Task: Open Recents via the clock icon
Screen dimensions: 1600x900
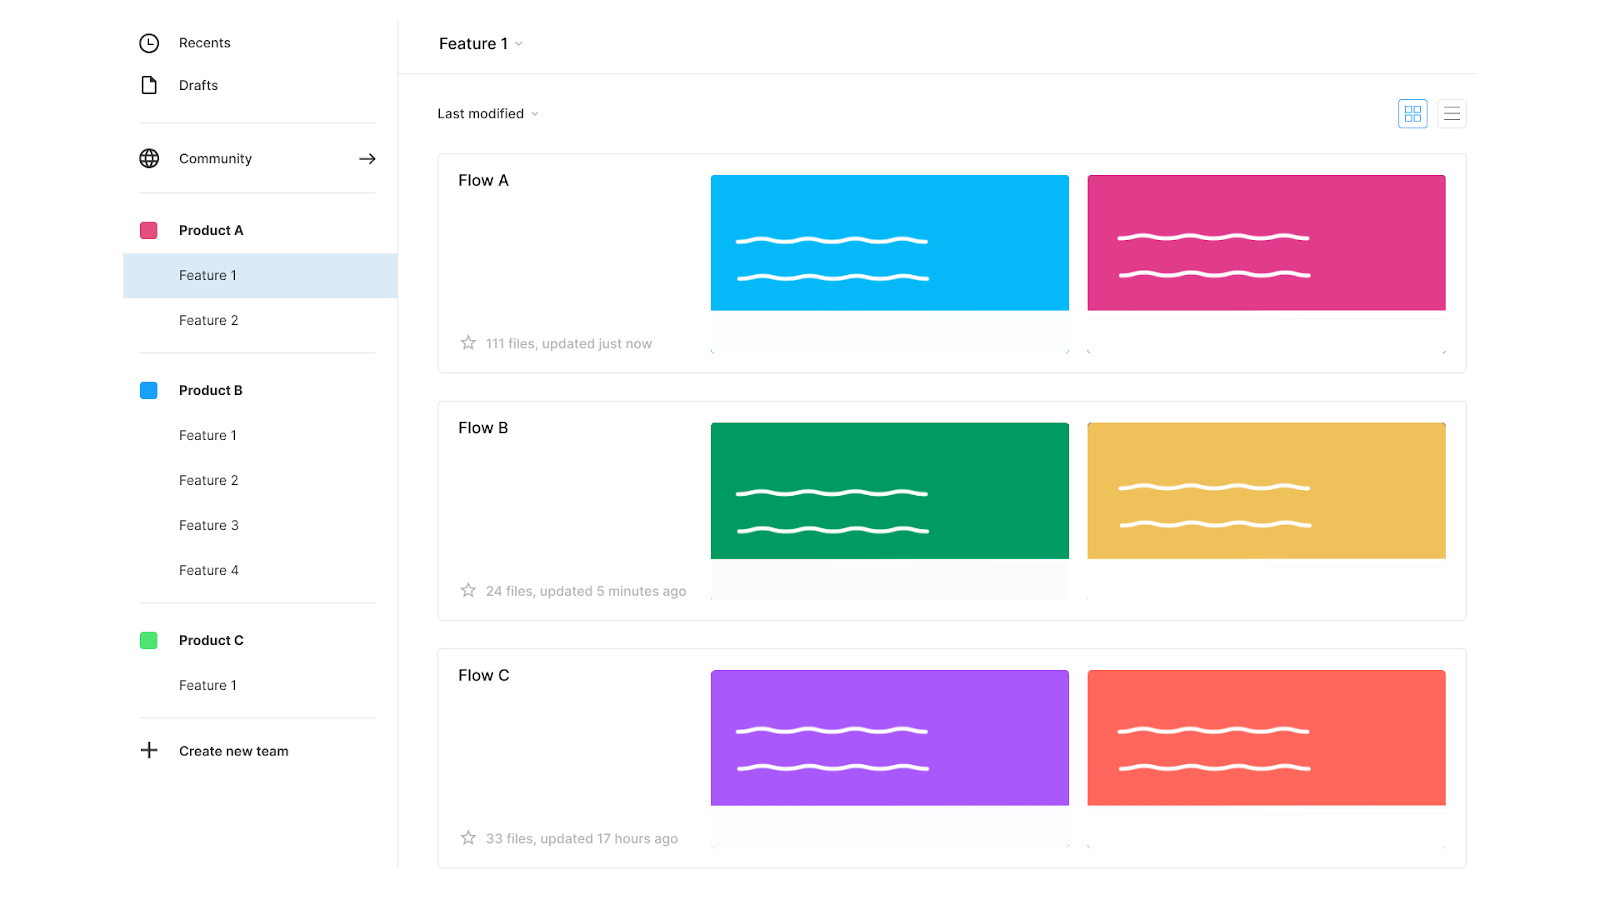Action: coord(149,43)
